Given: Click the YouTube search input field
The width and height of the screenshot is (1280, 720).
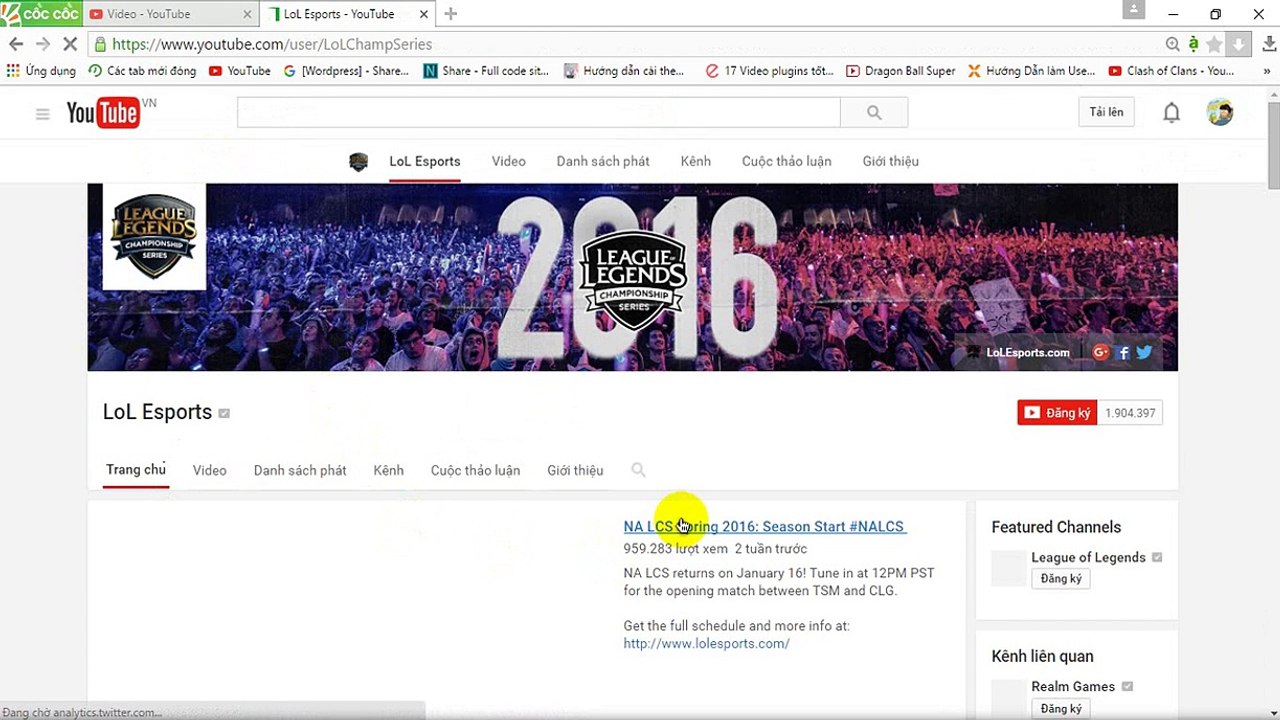Looking at the screenshot, I should 539,113.
